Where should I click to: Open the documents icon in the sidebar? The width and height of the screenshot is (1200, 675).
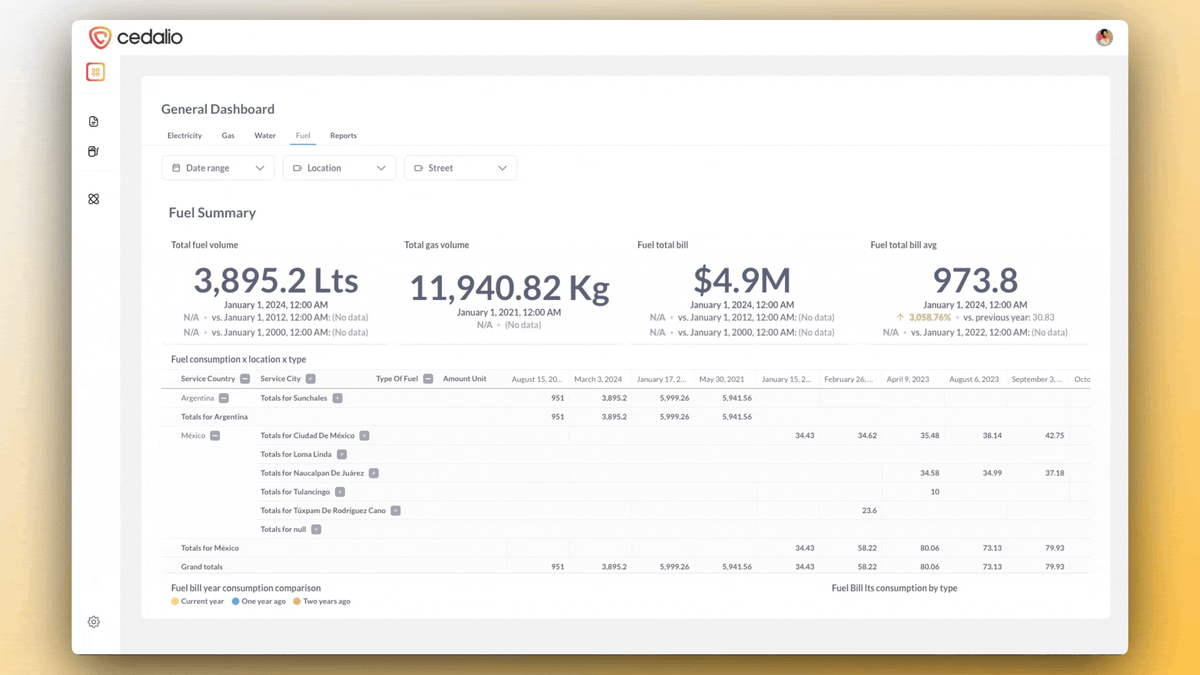click(93, 121)
